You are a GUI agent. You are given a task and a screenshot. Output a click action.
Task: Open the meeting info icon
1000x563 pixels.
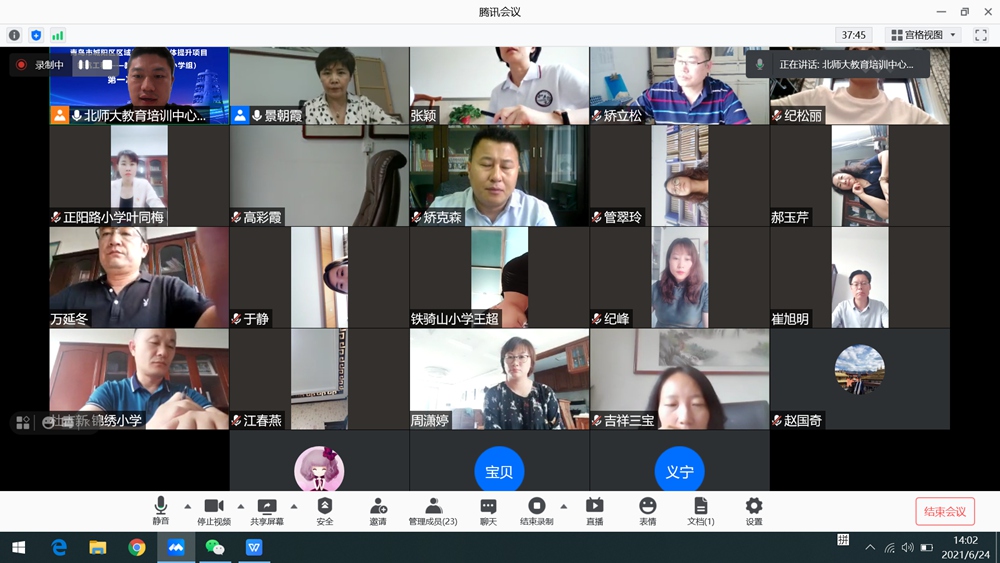point(14,35)
